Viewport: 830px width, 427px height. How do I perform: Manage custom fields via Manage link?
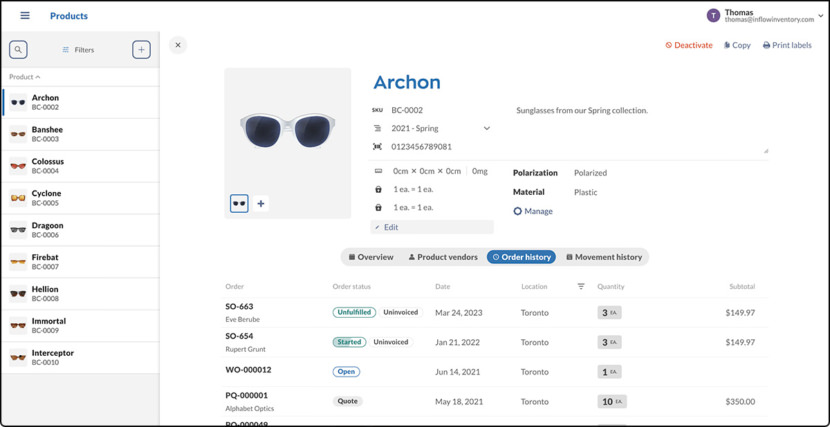(533, 211)
